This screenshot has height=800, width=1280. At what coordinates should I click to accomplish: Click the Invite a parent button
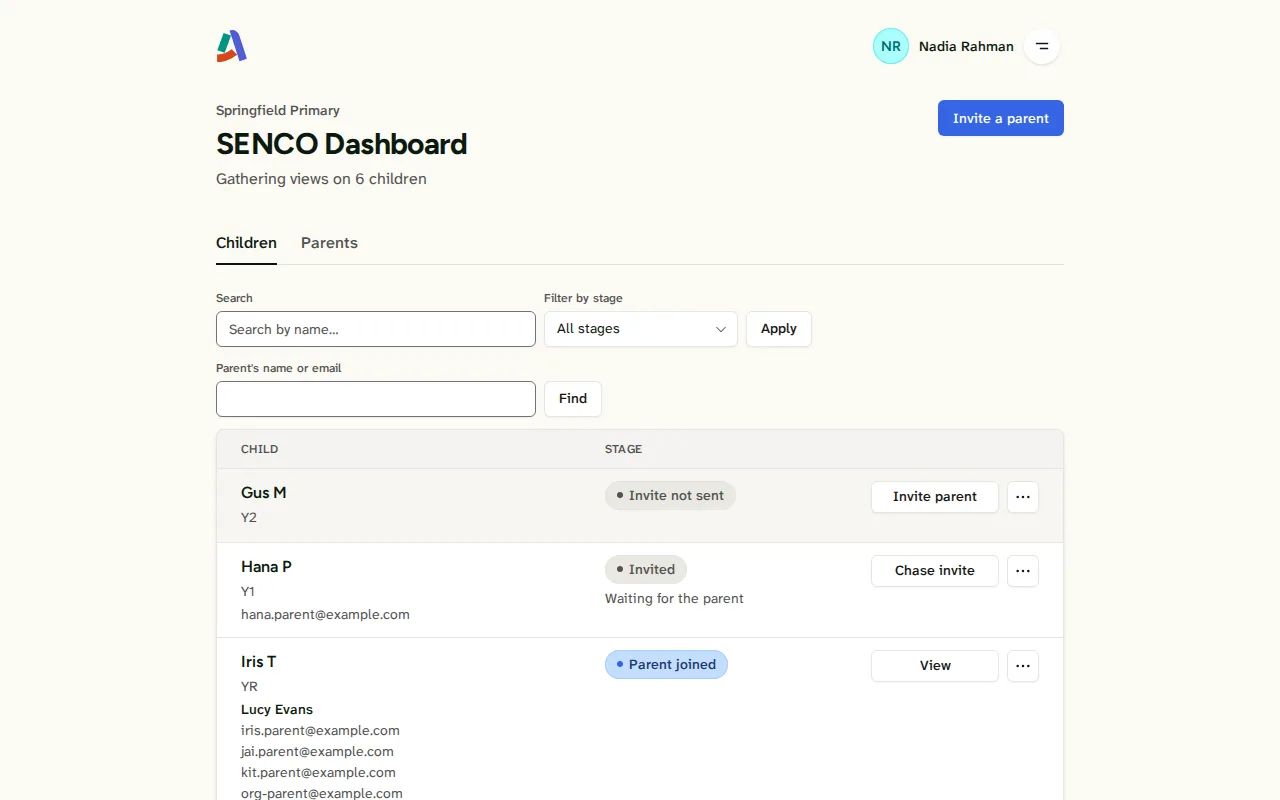(x=1001, y=118)
